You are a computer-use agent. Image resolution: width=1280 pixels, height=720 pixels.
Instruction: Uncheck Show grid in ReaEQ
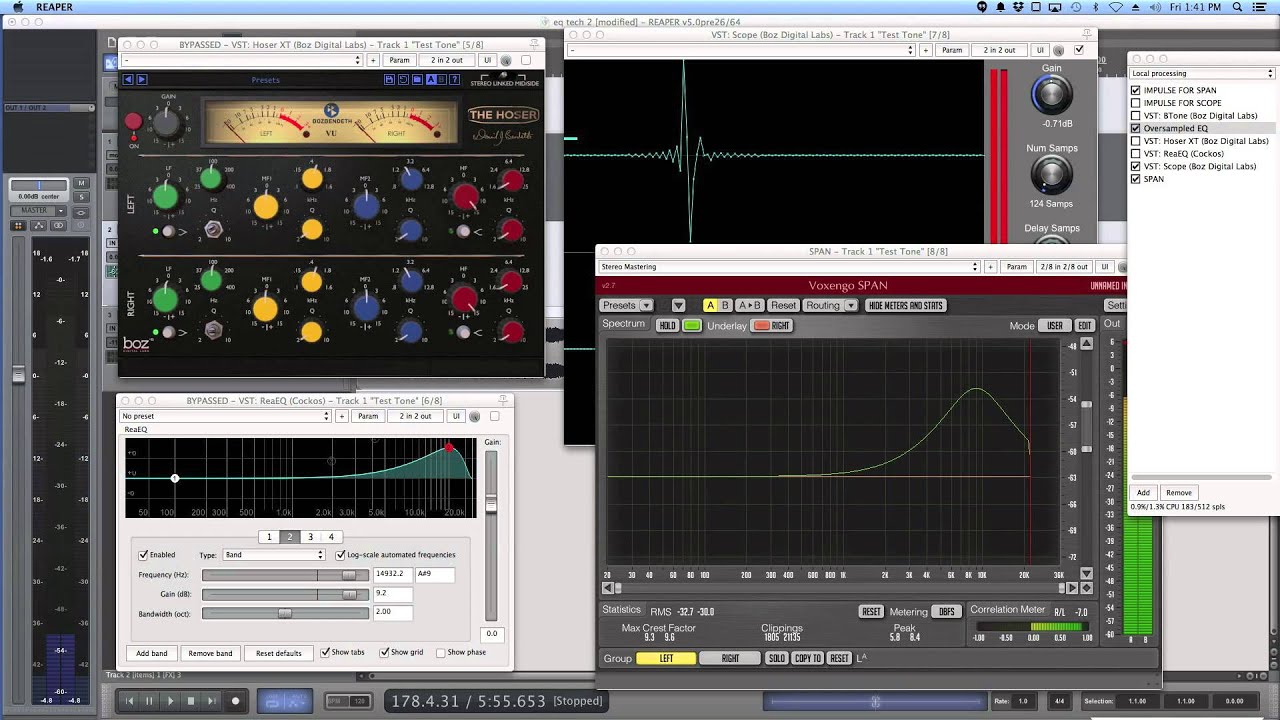[x=385, y=652]
